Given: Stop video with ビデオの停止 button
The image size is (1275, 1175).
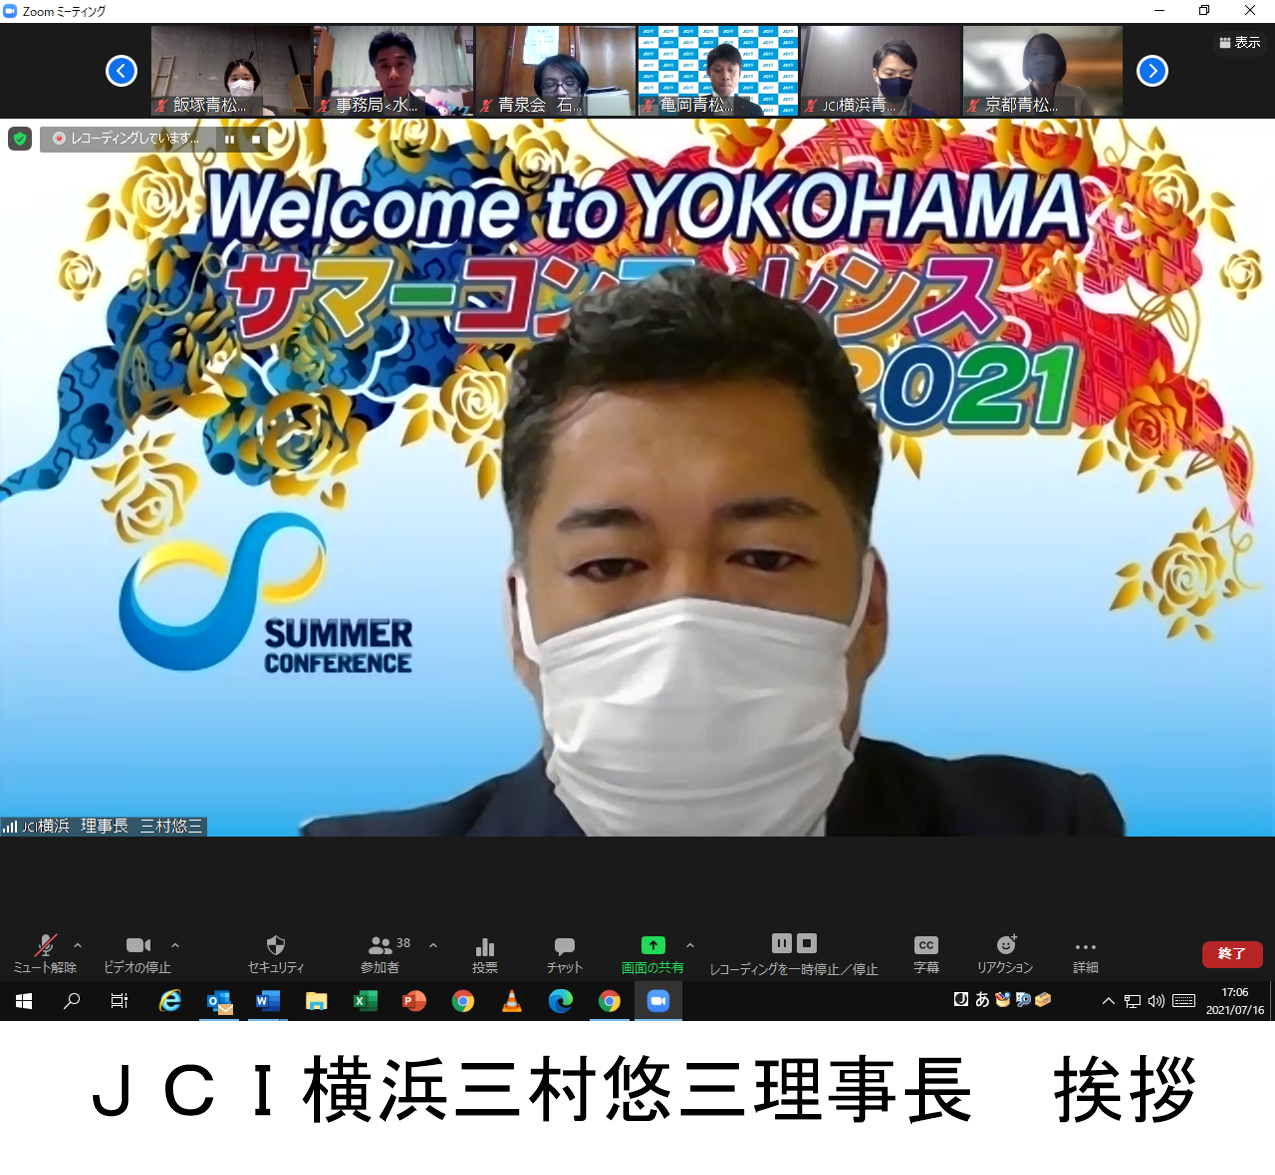Looking at the screenshot, I should pos(138,953).
